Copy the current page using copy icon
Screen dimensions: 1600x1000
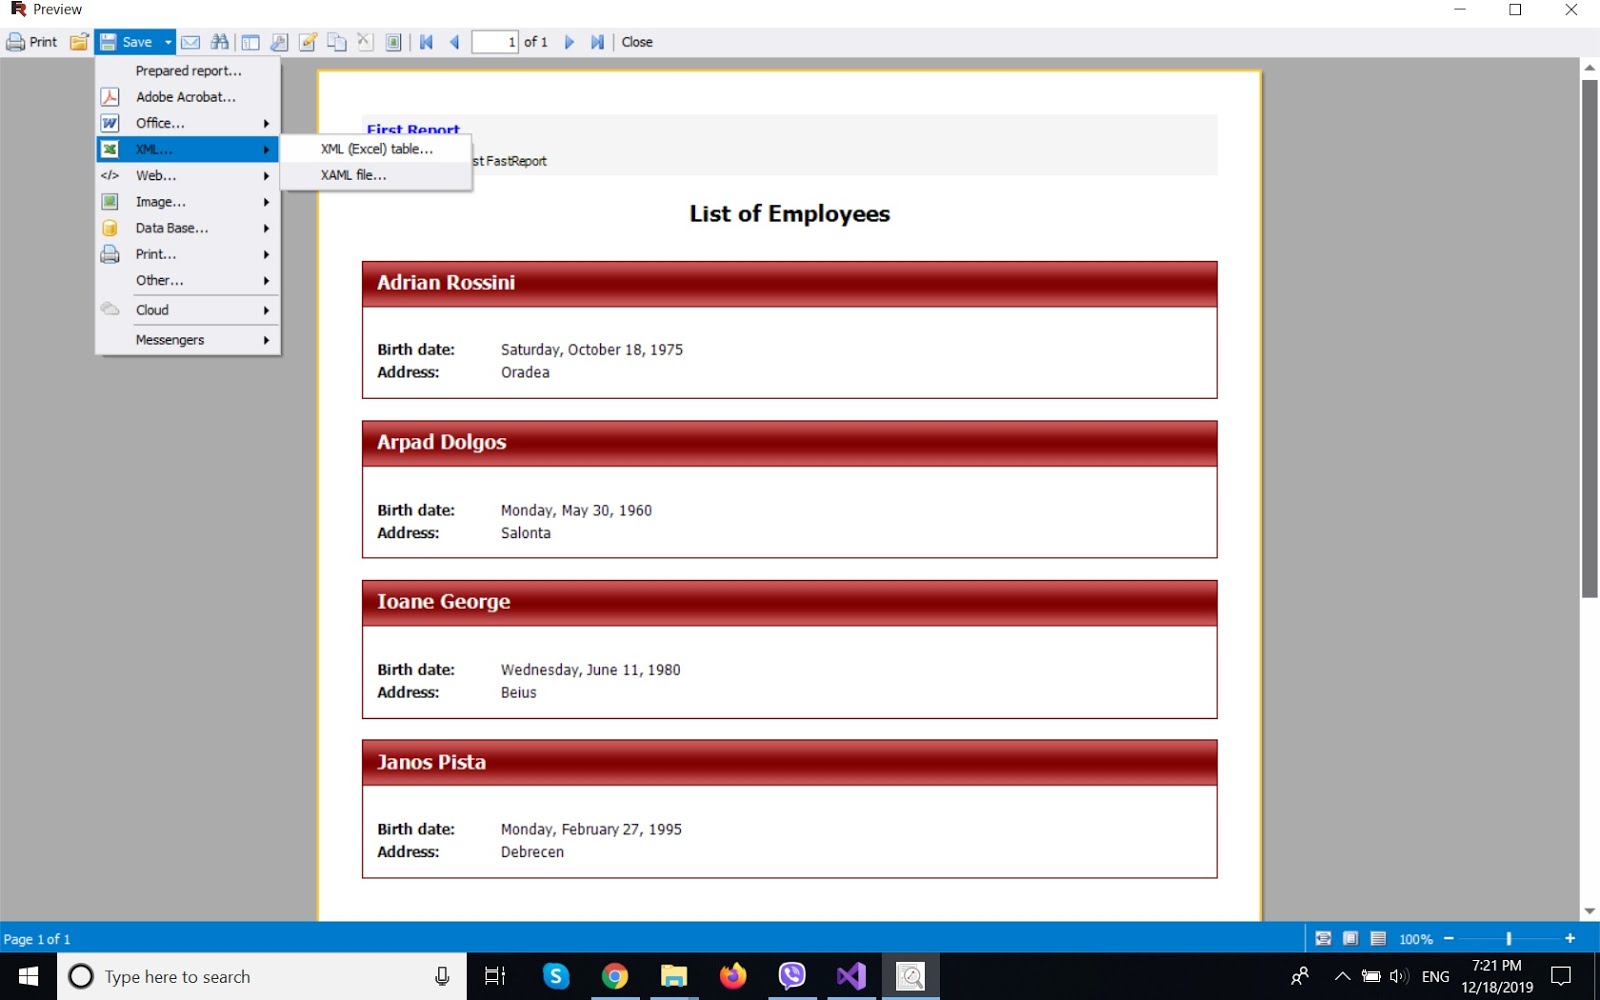[336, 42]
